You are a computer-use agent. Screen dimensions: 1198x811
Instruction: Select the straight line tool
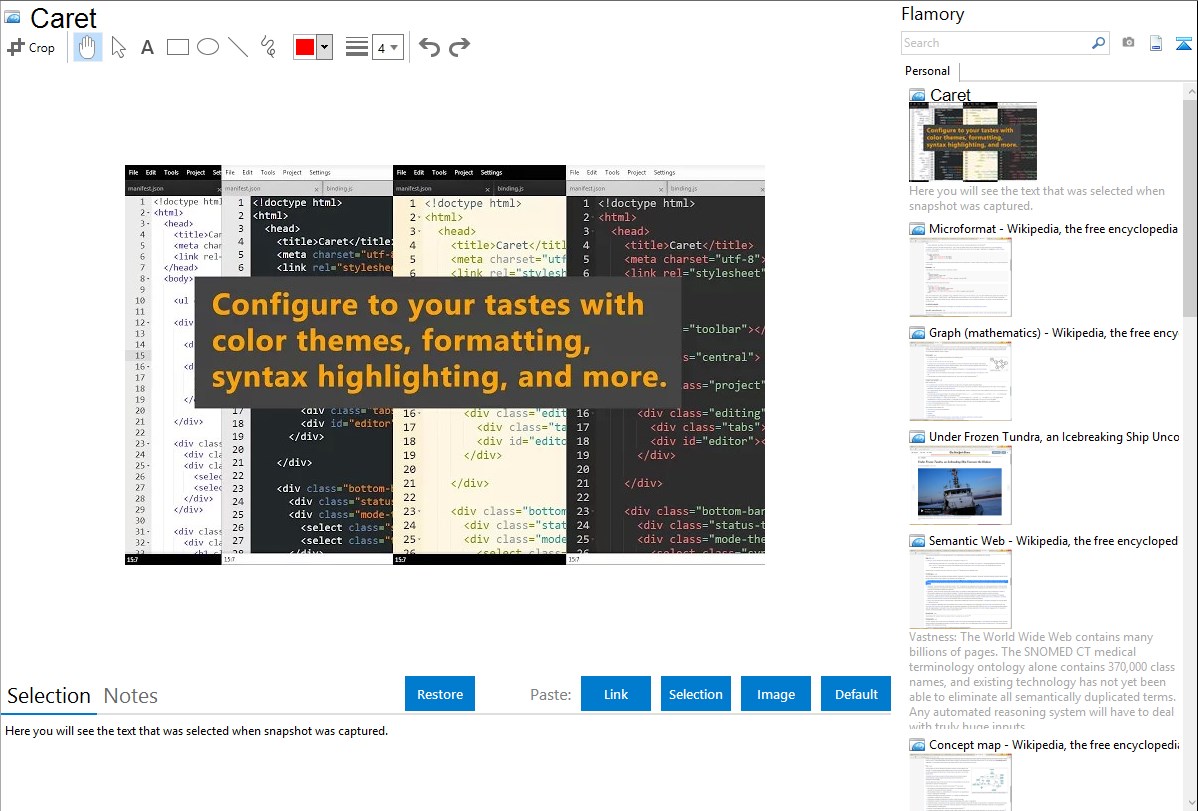point(238,47)
